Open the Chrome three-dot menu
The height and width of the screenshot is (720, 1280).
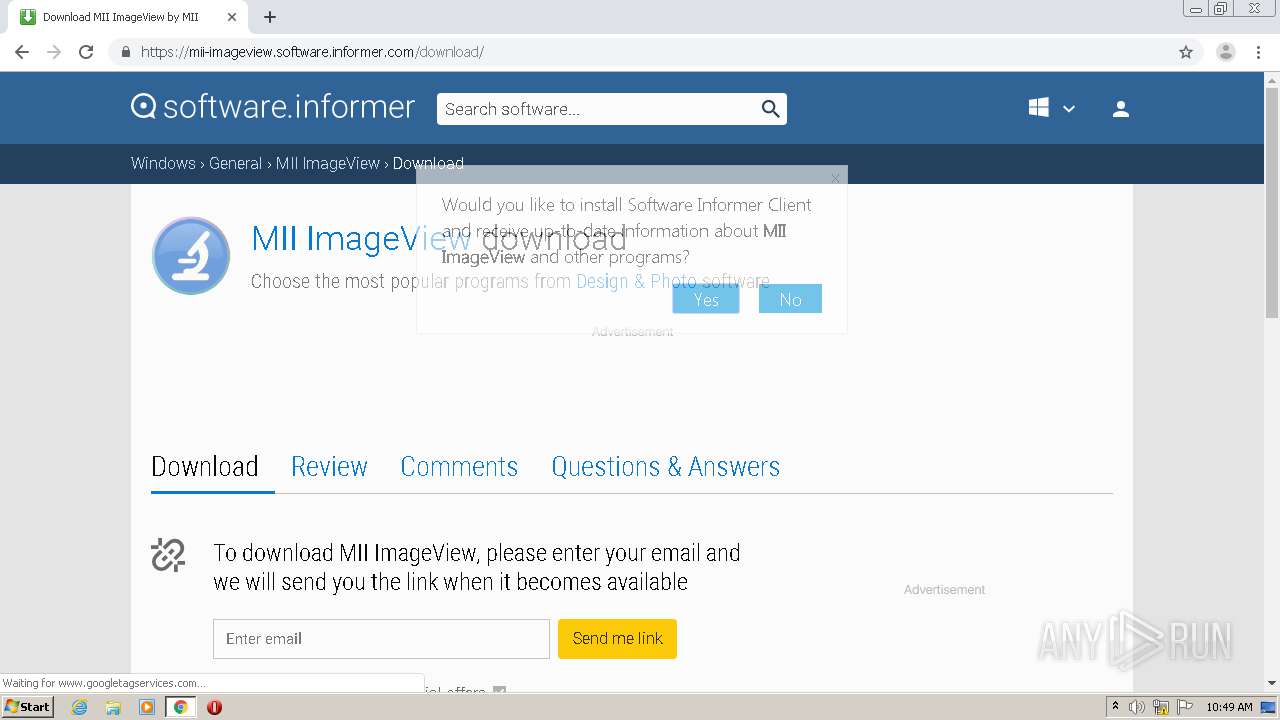click(1258, 52)
